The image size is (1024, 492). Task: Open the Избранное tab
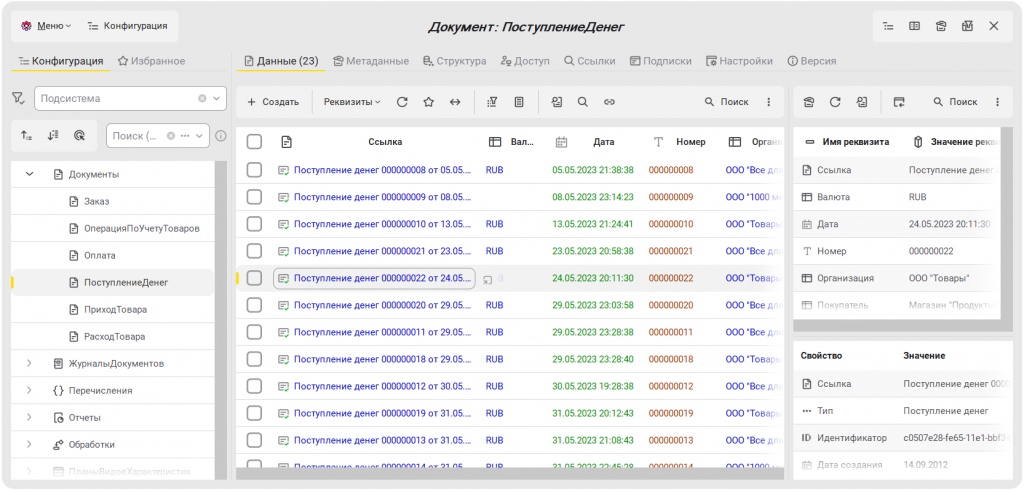click(151, 61)
